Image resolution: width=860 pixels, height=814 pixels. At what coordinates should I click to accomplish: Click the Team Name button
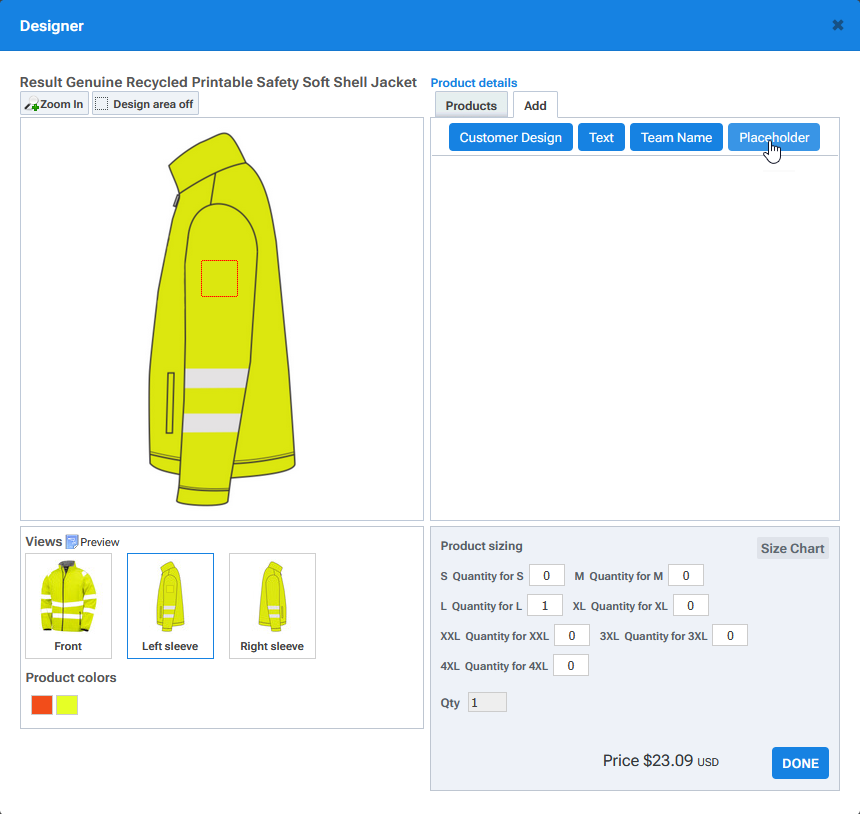coord(676,137)
